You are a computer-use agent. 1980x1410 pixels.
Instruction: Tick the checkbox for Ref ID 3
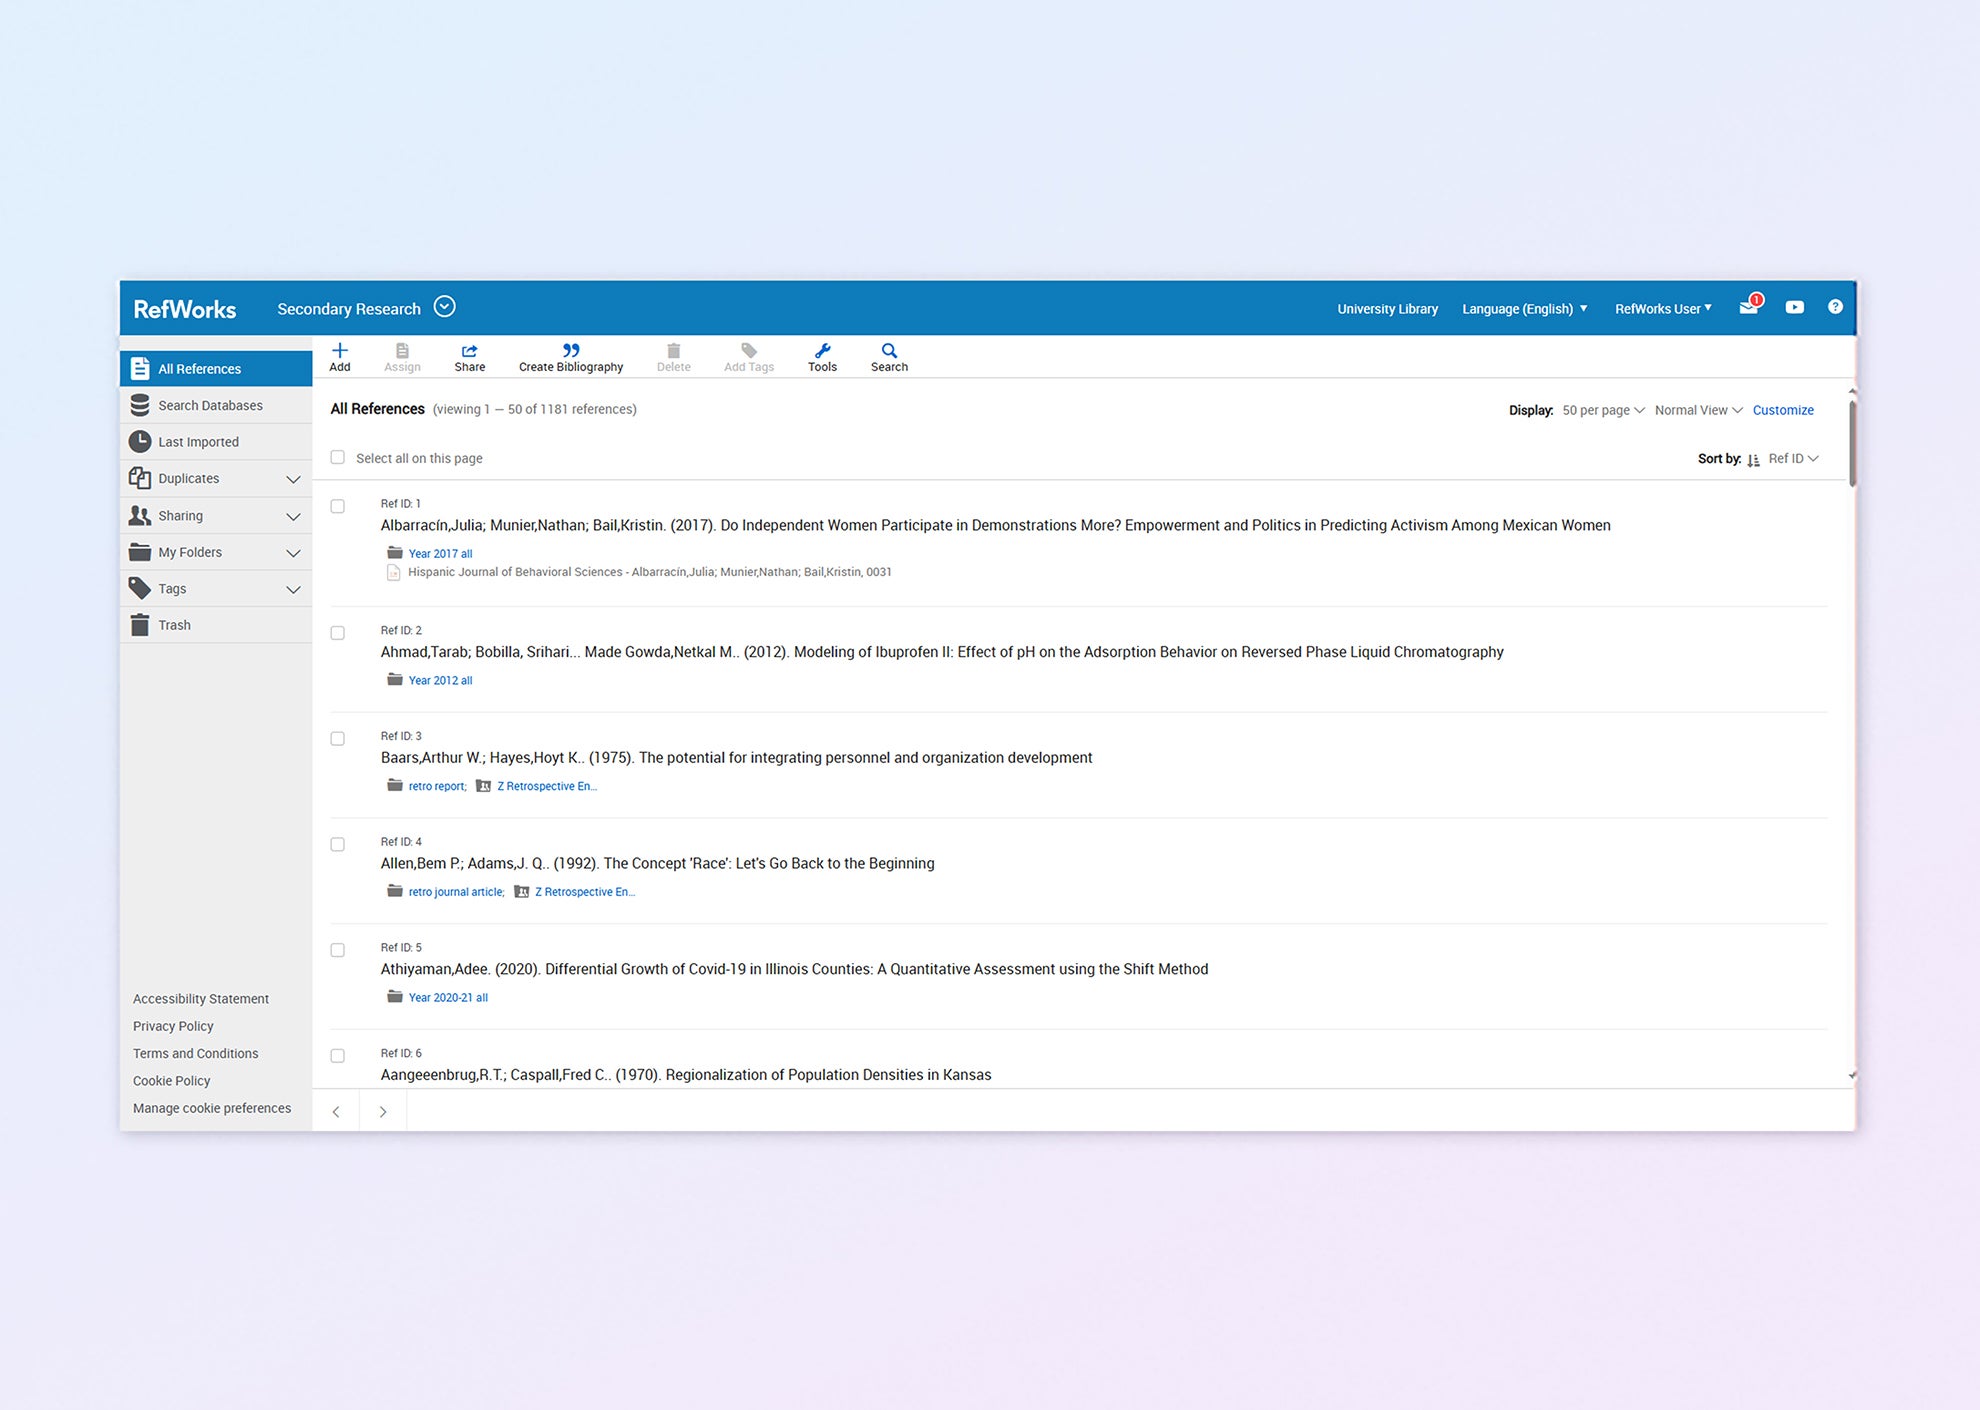coord(338,739)
